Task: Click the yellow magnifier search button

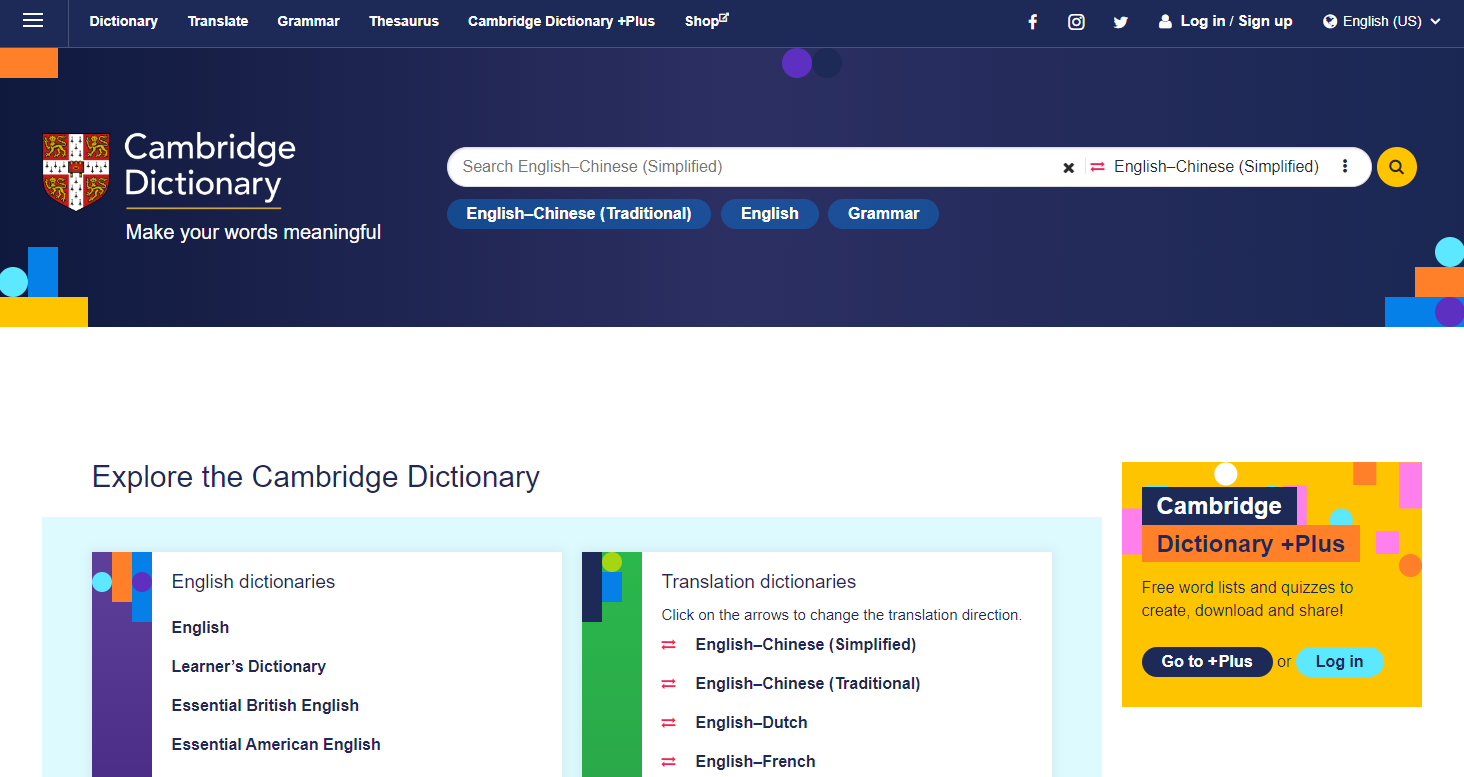Action: (1397, 167)
